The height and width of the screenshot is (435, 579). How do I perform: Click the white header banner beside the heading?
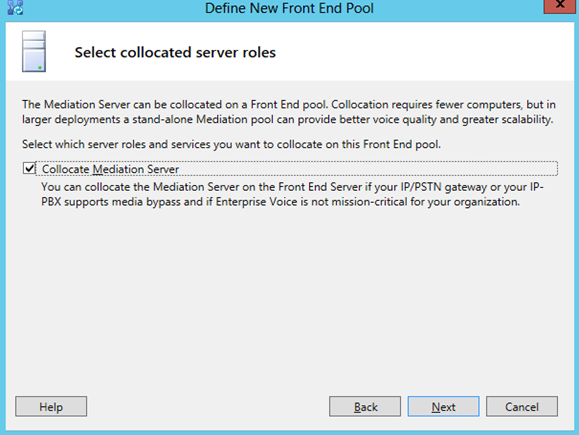pyautogui.click(x=425, y=52)
